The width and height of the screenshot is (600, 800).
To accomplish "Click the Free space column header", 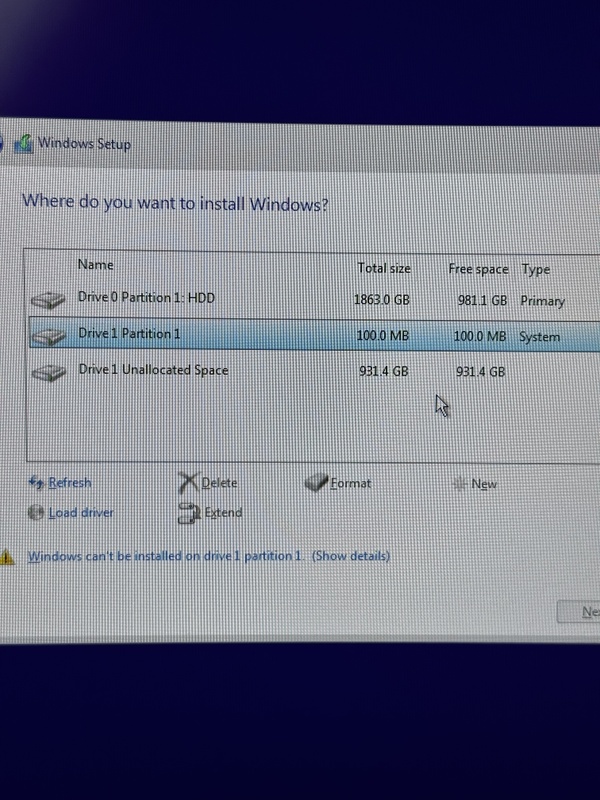I will [x=478, y=269].
